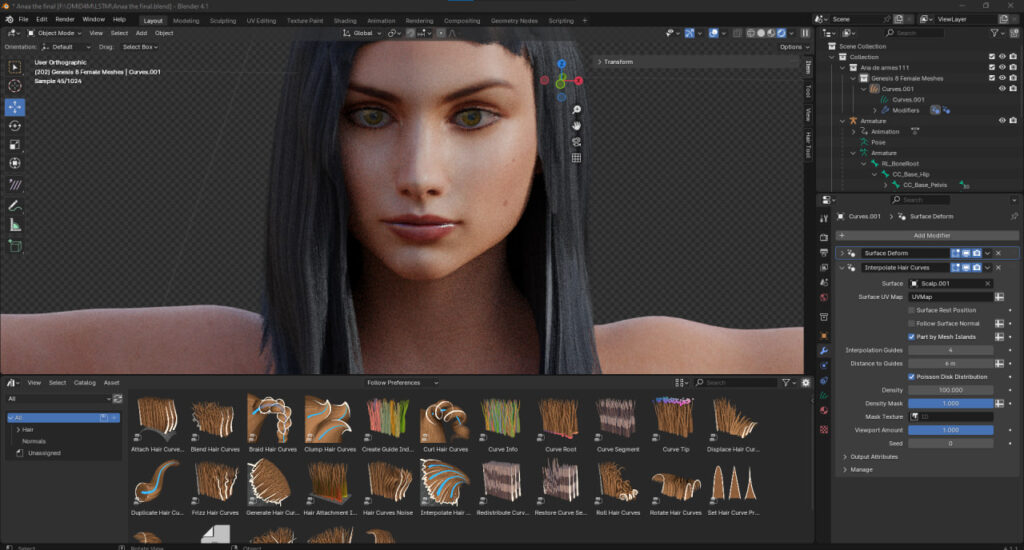1024x550 pixels.
Task: Collapse the Interpolate Hair Curves modifier
Action: pyautogui.click(x=842, y=268)
